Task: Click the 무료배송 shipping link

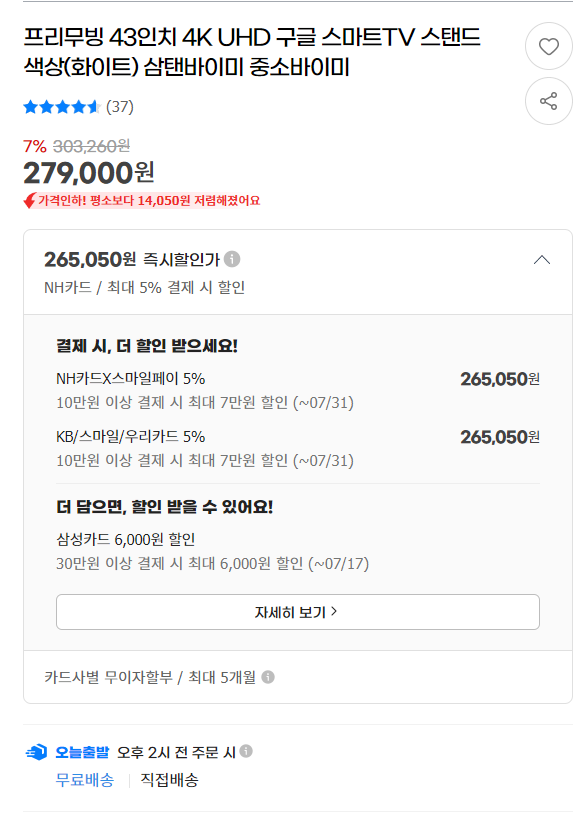Action: click(85, 780)
